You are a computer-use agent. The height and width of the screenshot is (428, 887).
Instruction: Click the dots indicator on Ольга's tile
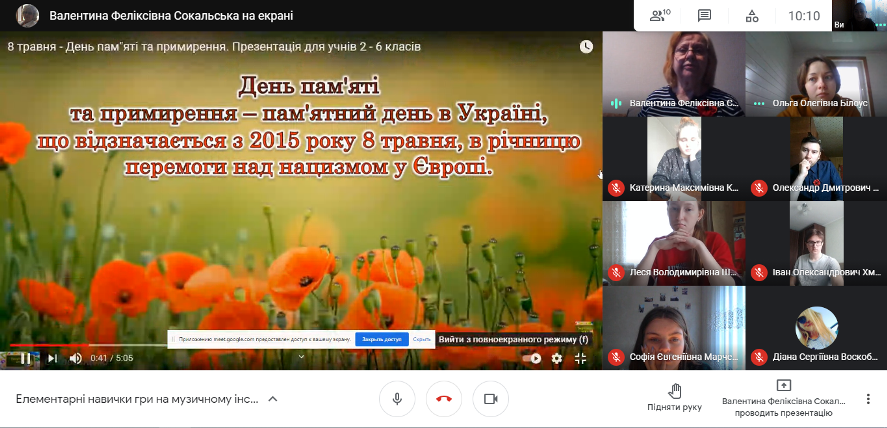759,103
